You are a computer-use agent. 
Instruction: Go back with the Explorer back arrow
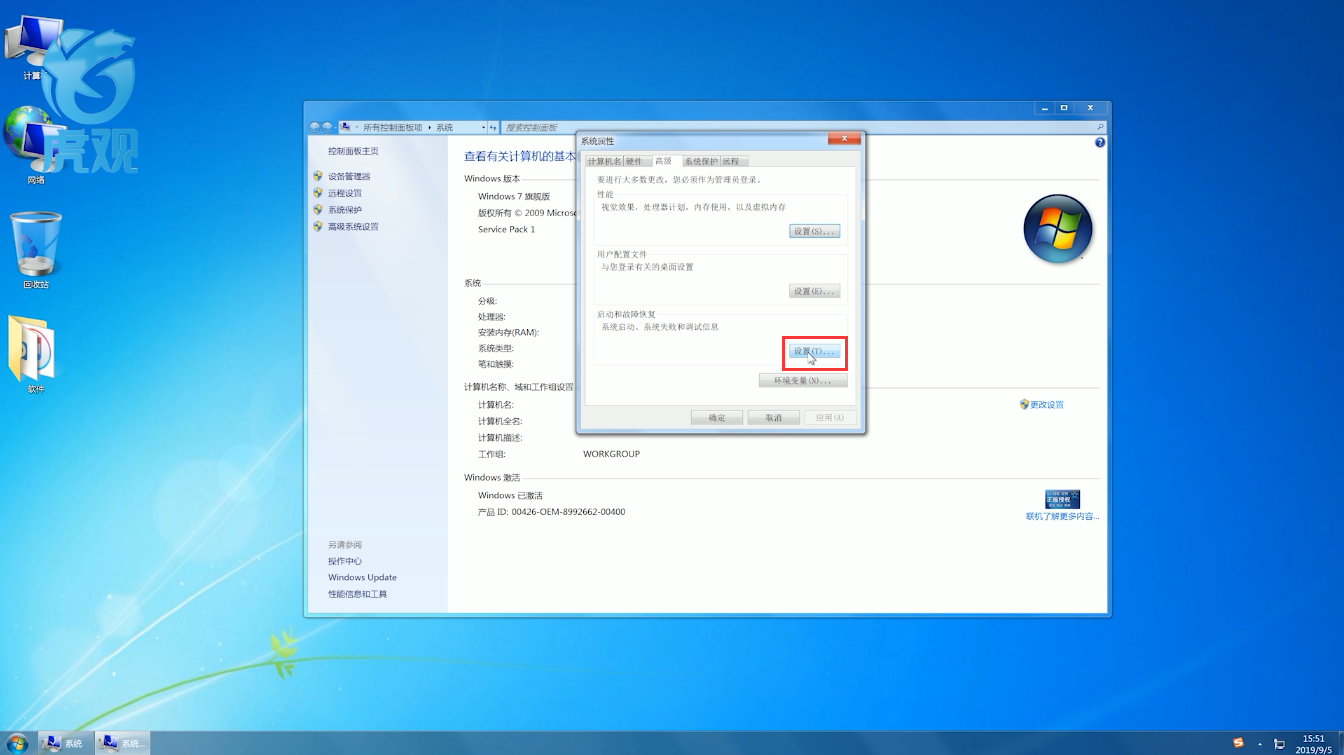point(315,127)
